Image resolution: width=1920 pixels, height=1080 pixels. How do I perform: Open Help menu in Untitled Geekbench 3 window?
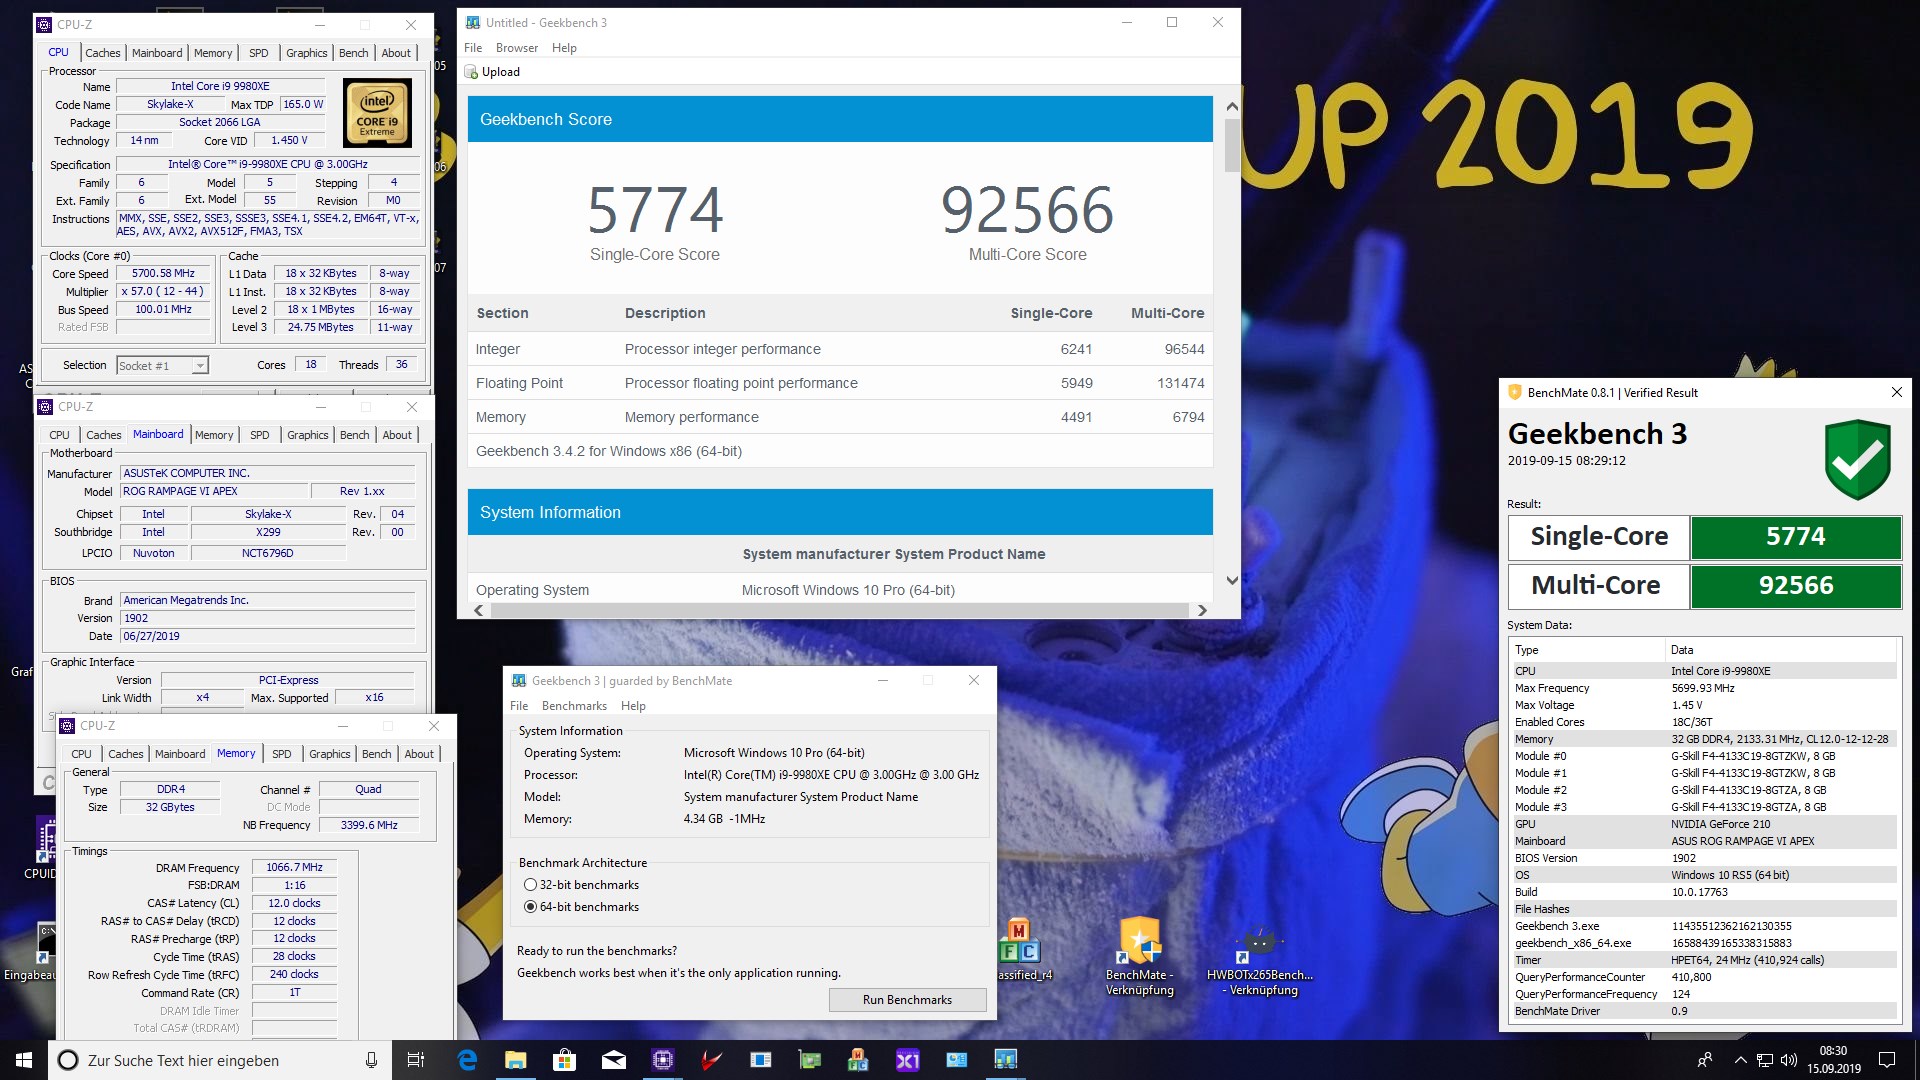pyautogui.click(x=564, y=48)
